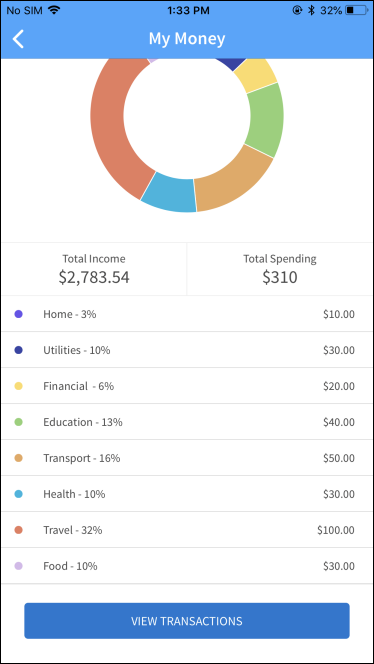The width and height of the screenshot is (374, 664).
Task: Open the Utilities spending row
Action: coord(187,350)
